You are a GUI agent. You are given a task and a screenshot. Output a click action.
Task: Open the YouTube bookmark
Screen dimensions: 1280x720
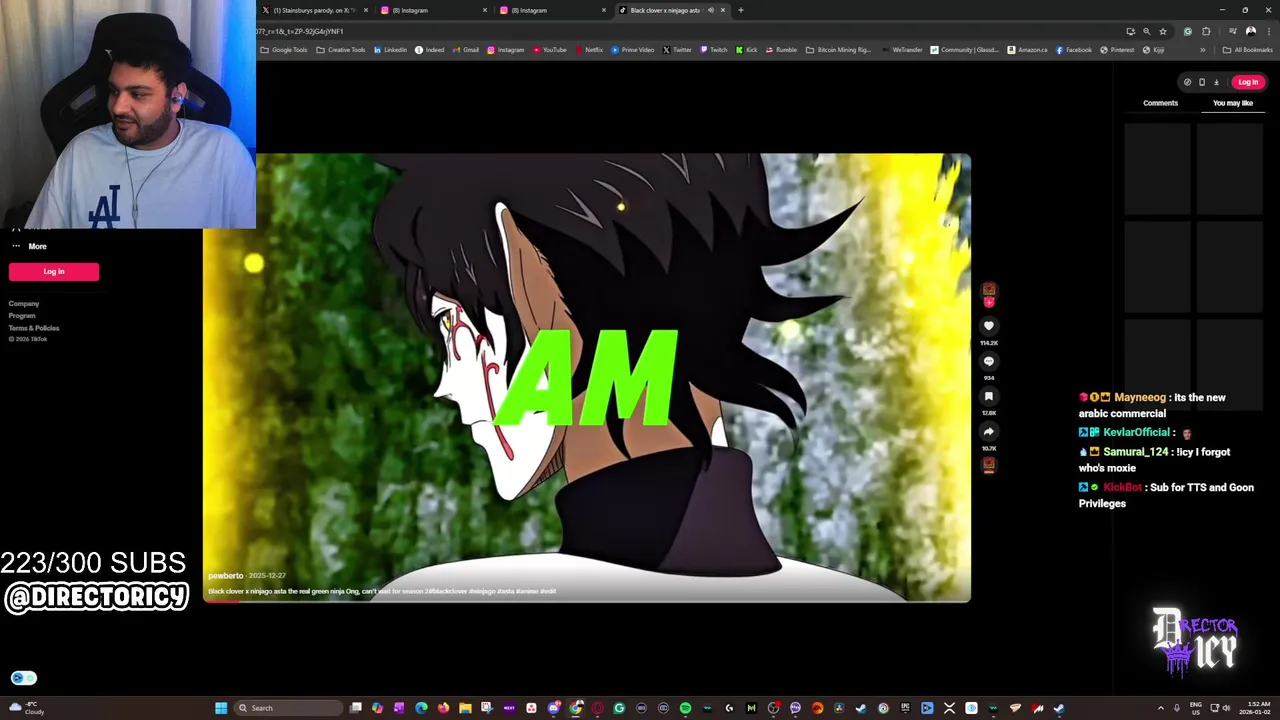point(550,50)
